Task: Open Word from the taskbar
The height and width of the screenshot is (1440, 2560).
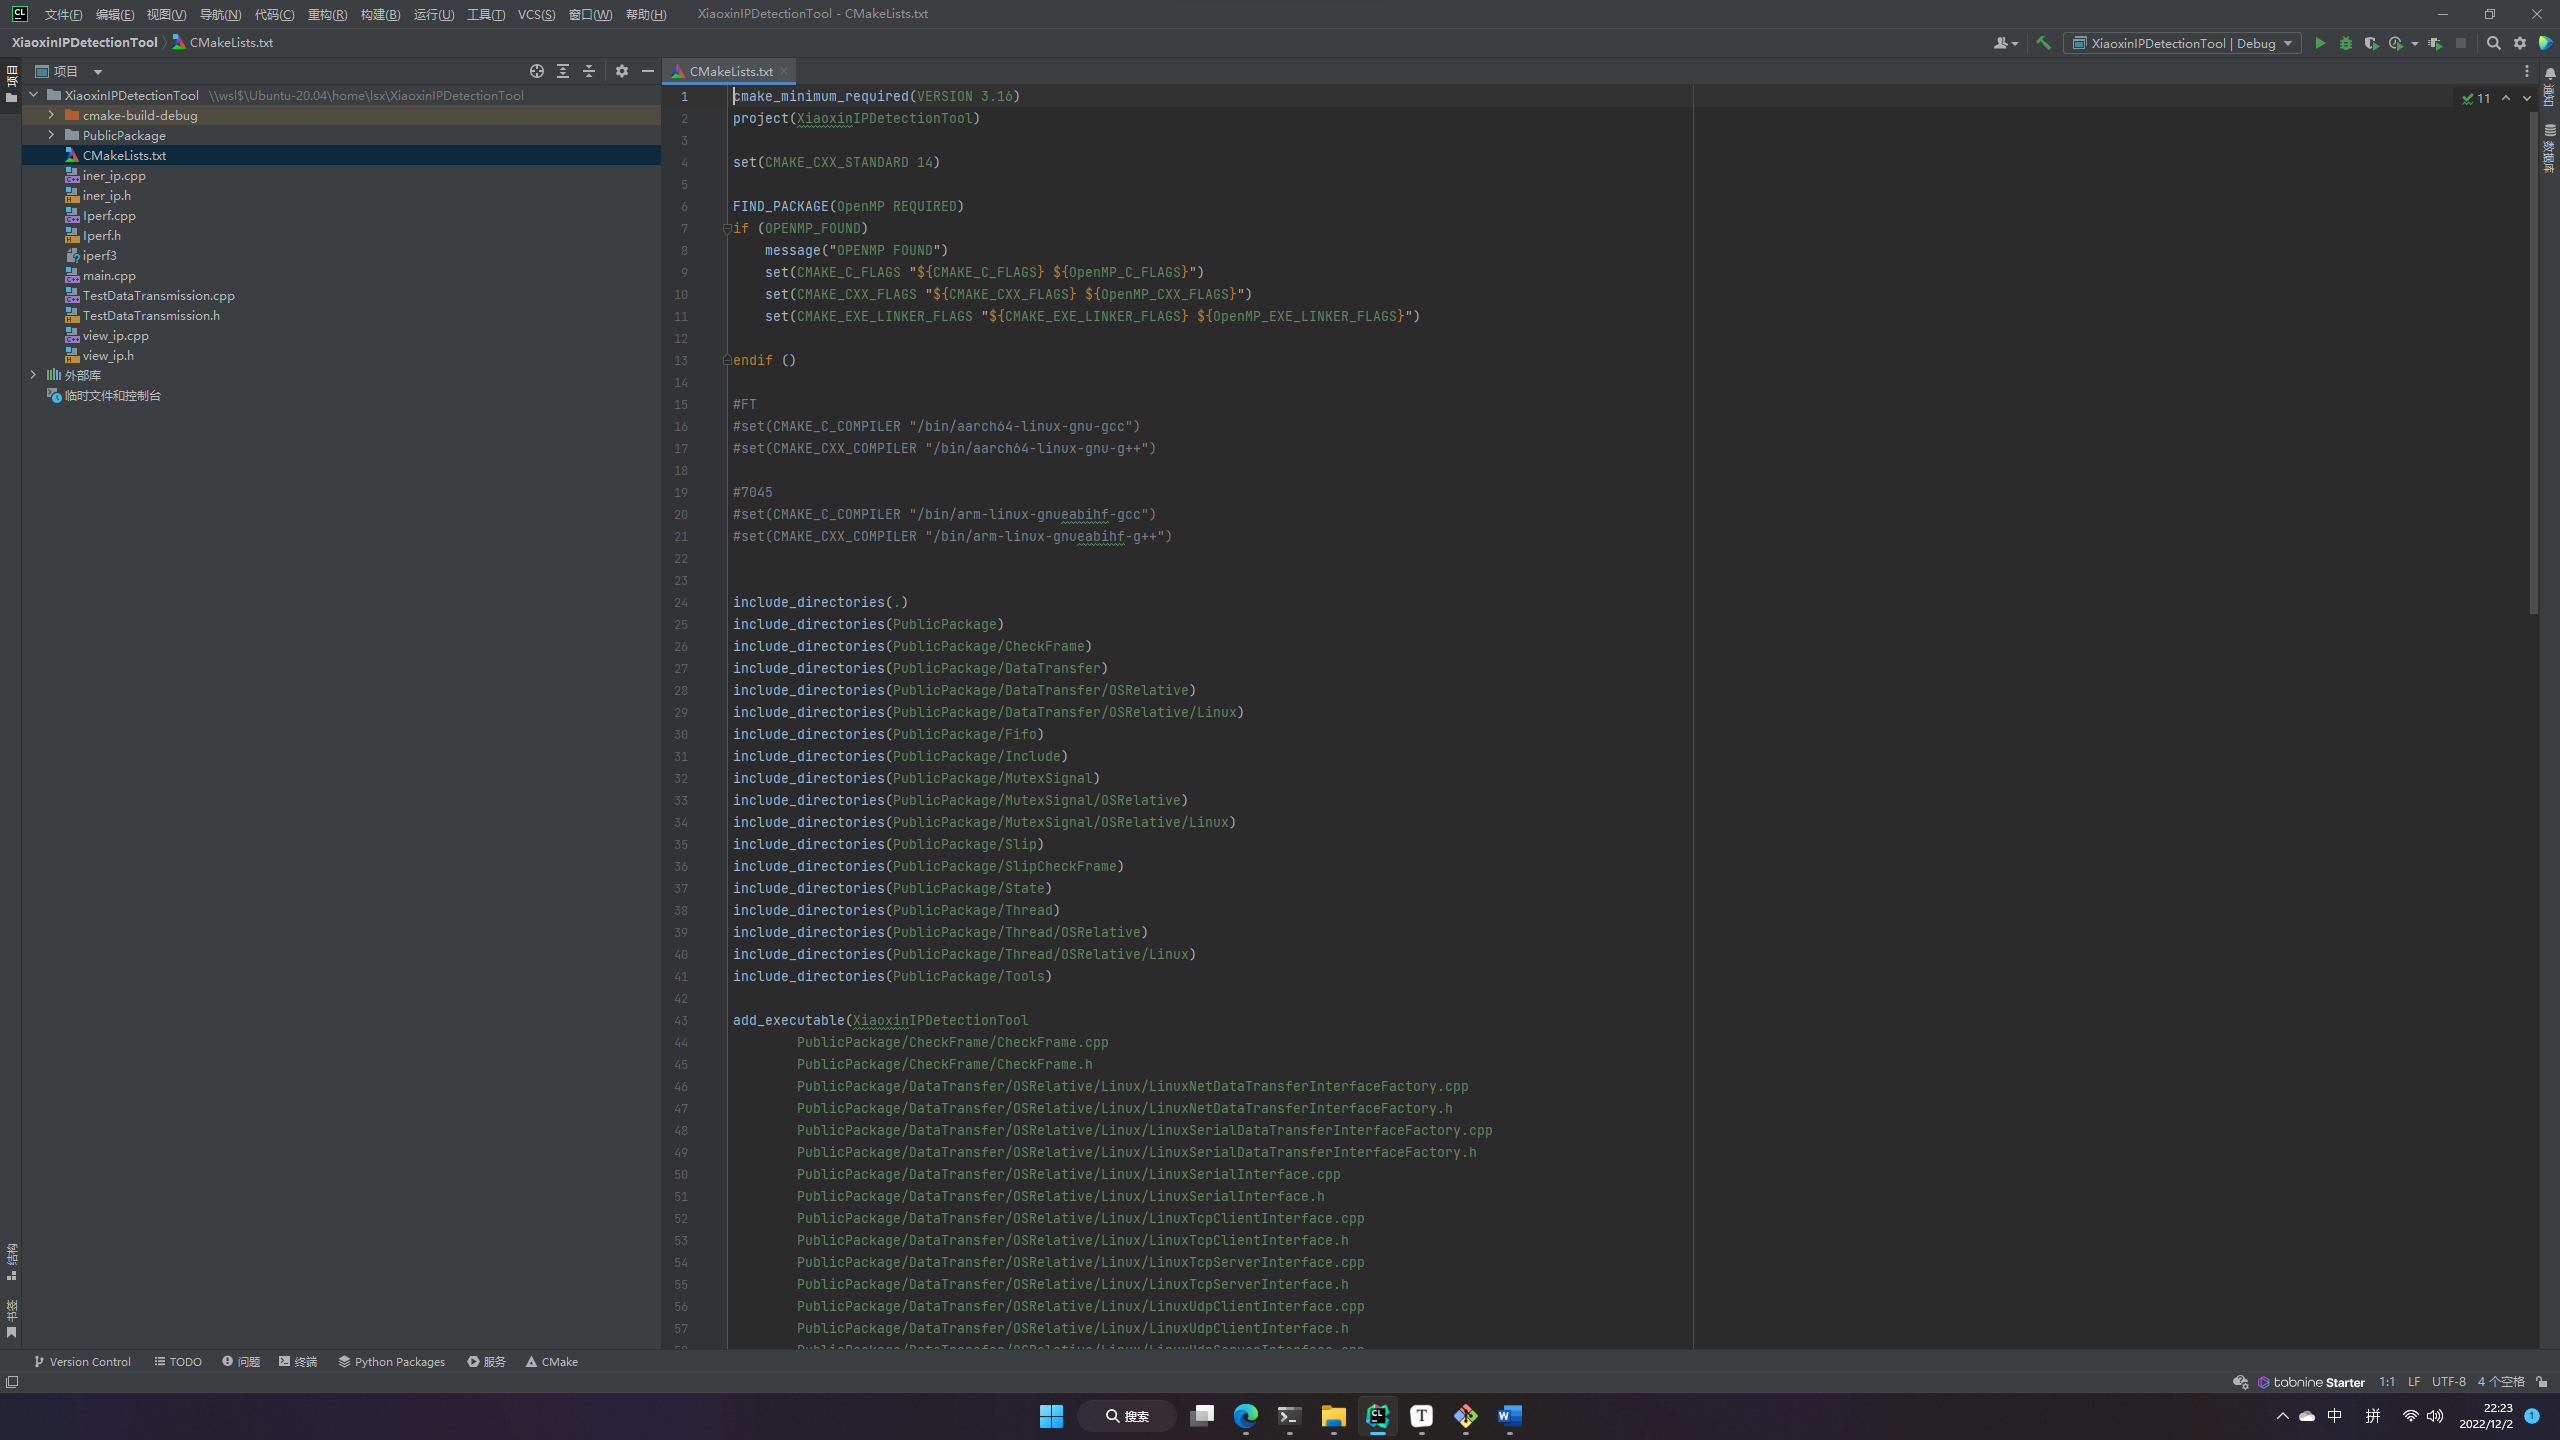Action: coord(1509,1416)
